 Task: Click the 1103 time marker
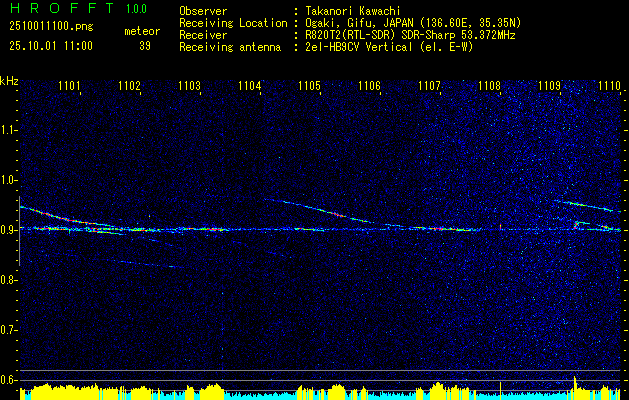click(189, 85)
